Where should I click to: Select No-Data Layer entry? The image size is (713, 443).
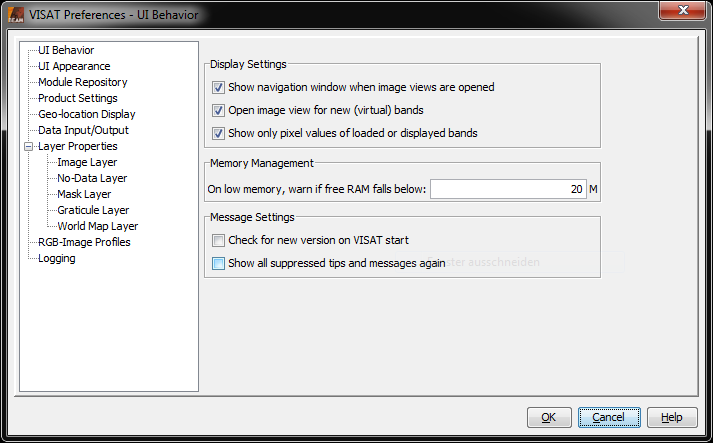[x=92, y=178]
